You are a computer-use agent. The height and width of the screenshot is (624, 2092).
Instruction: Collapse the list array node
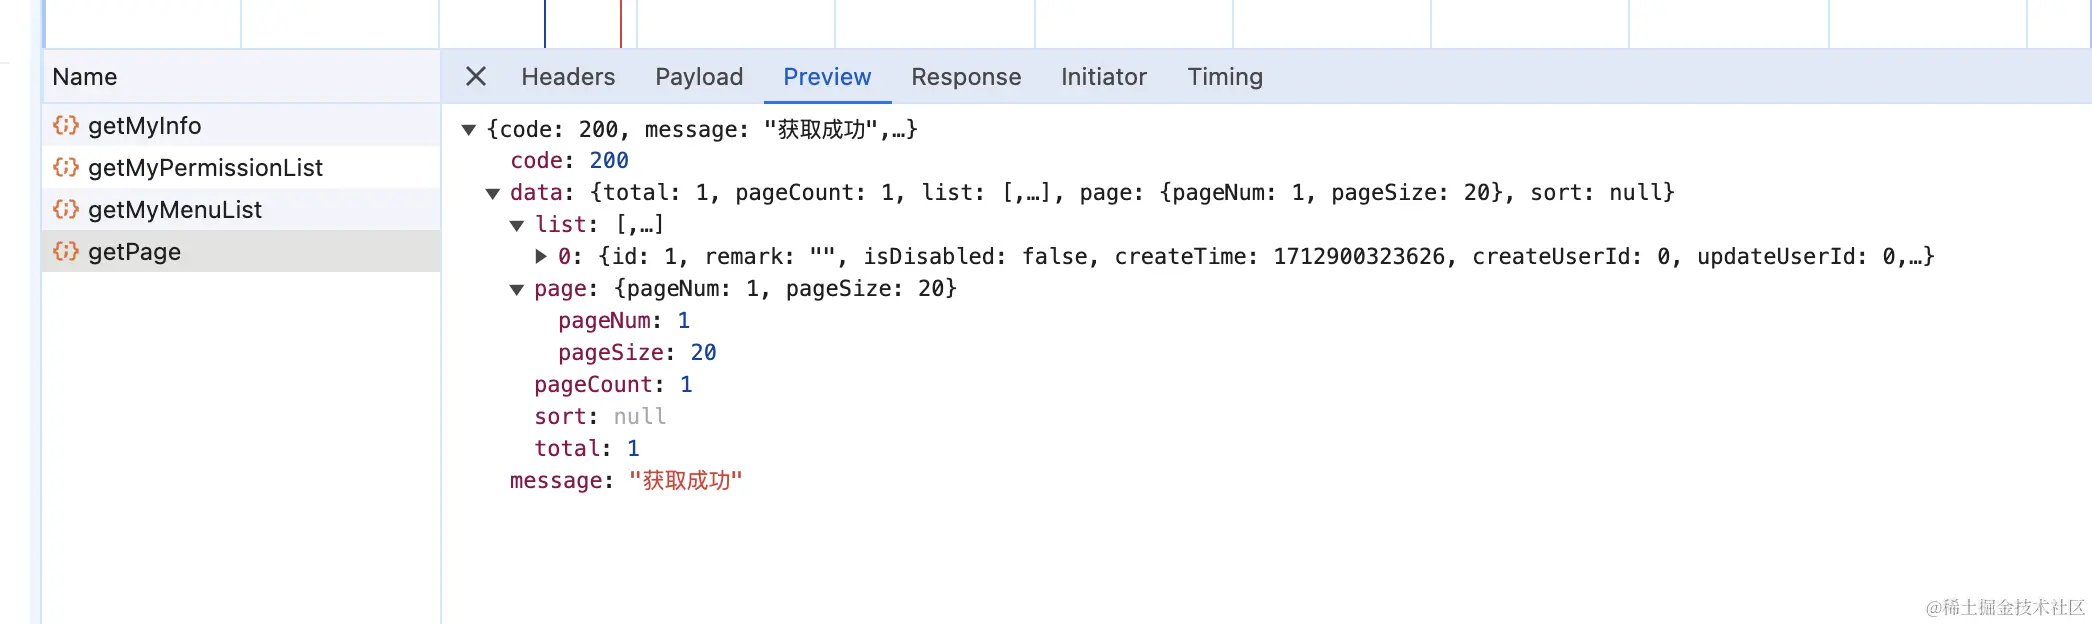coord(517,225)
